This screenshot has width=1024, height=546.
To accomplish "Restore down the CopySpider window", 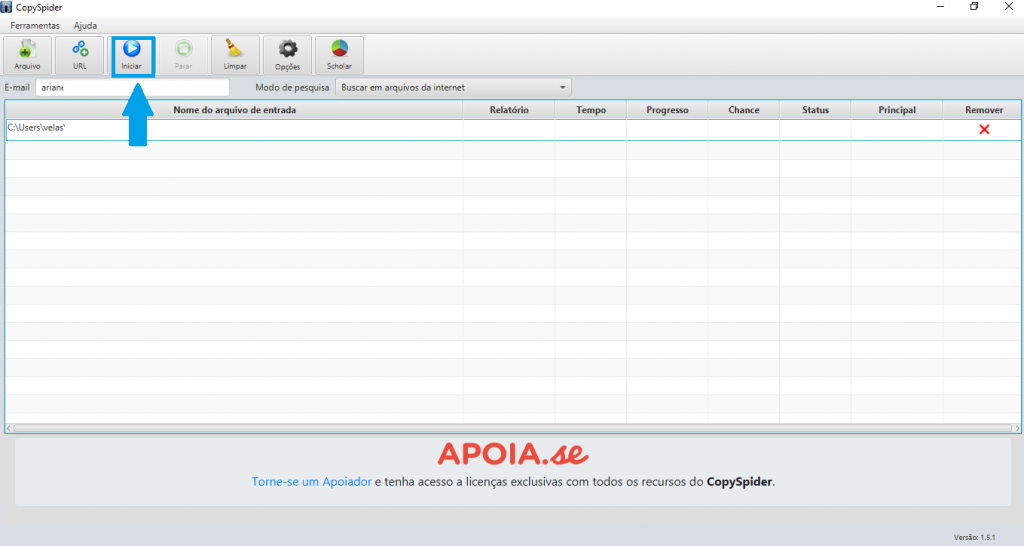I will pyautogui.click(x=974, y=7).
